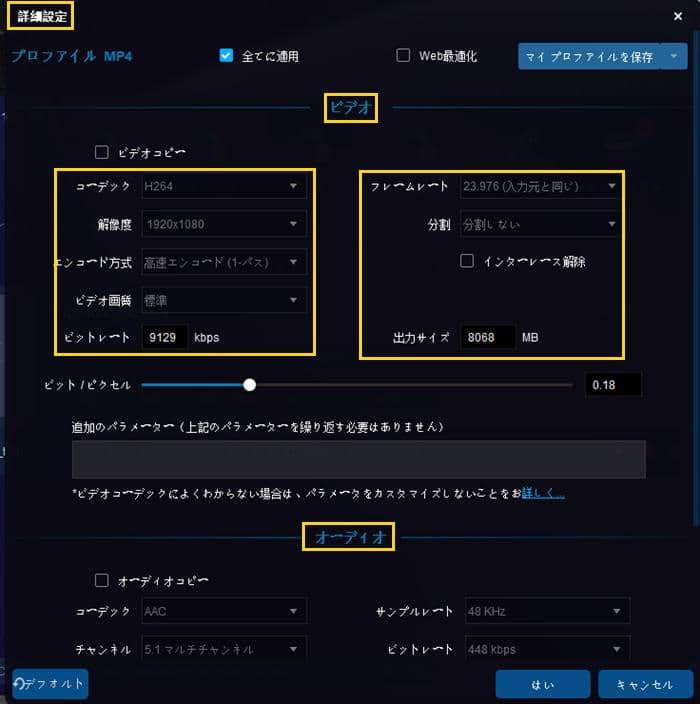Close the 詳細設定 dialog with X
This screenshot has width=700, height=704.
click(678, 16)
